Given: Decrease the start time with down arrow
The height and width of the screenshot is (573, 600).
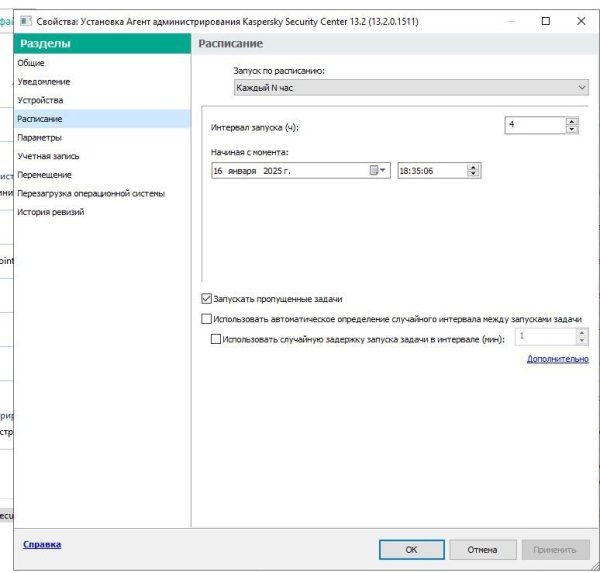Looking at the screenshot, I should coord(473,174).
